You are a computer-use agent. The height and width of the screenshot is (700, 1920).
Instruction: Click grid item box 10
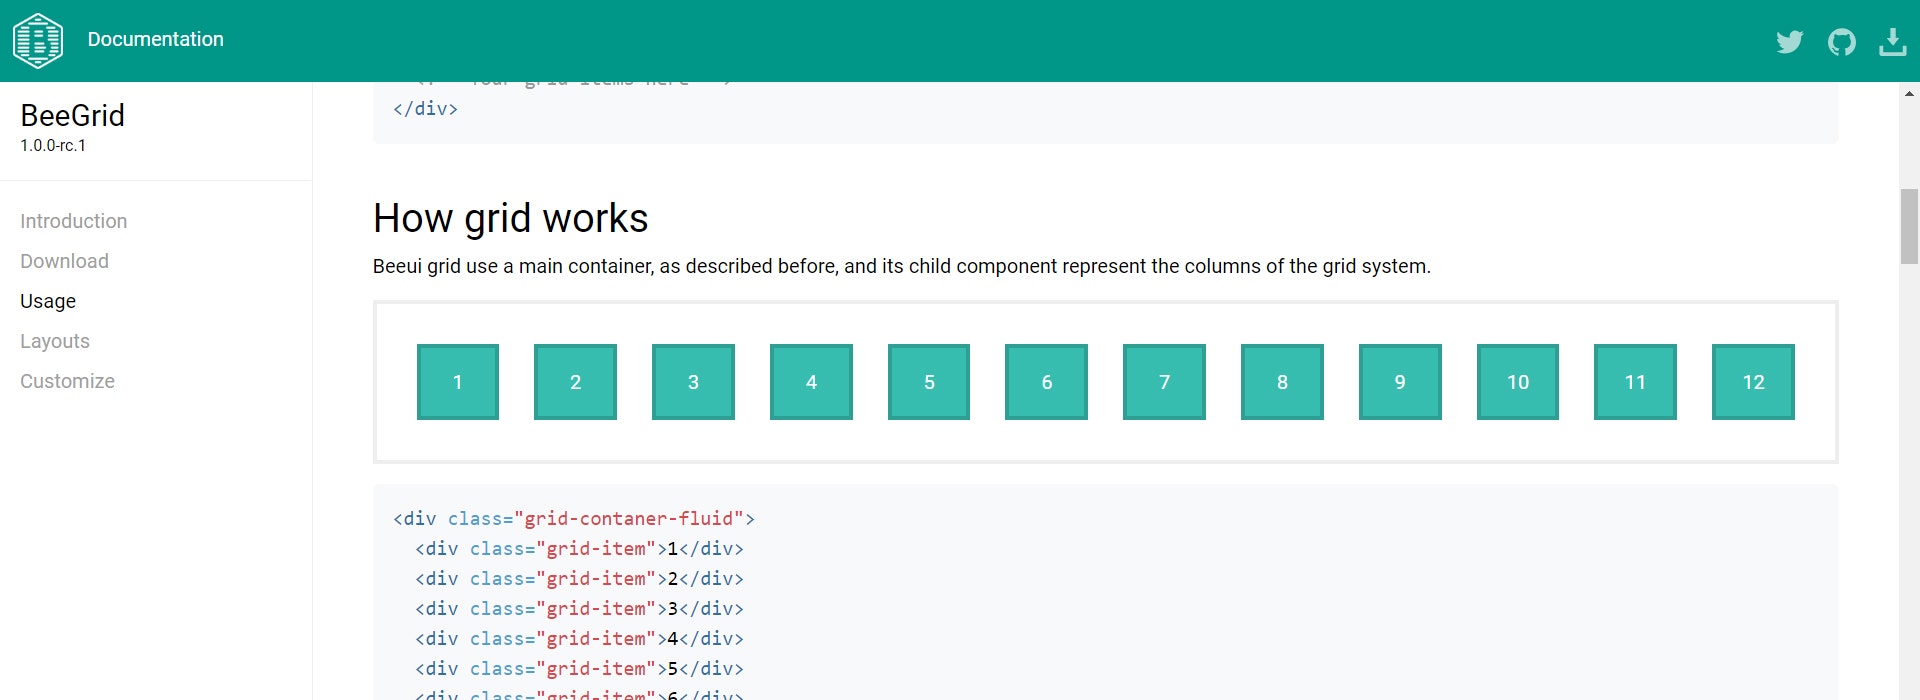[1518, 382]
